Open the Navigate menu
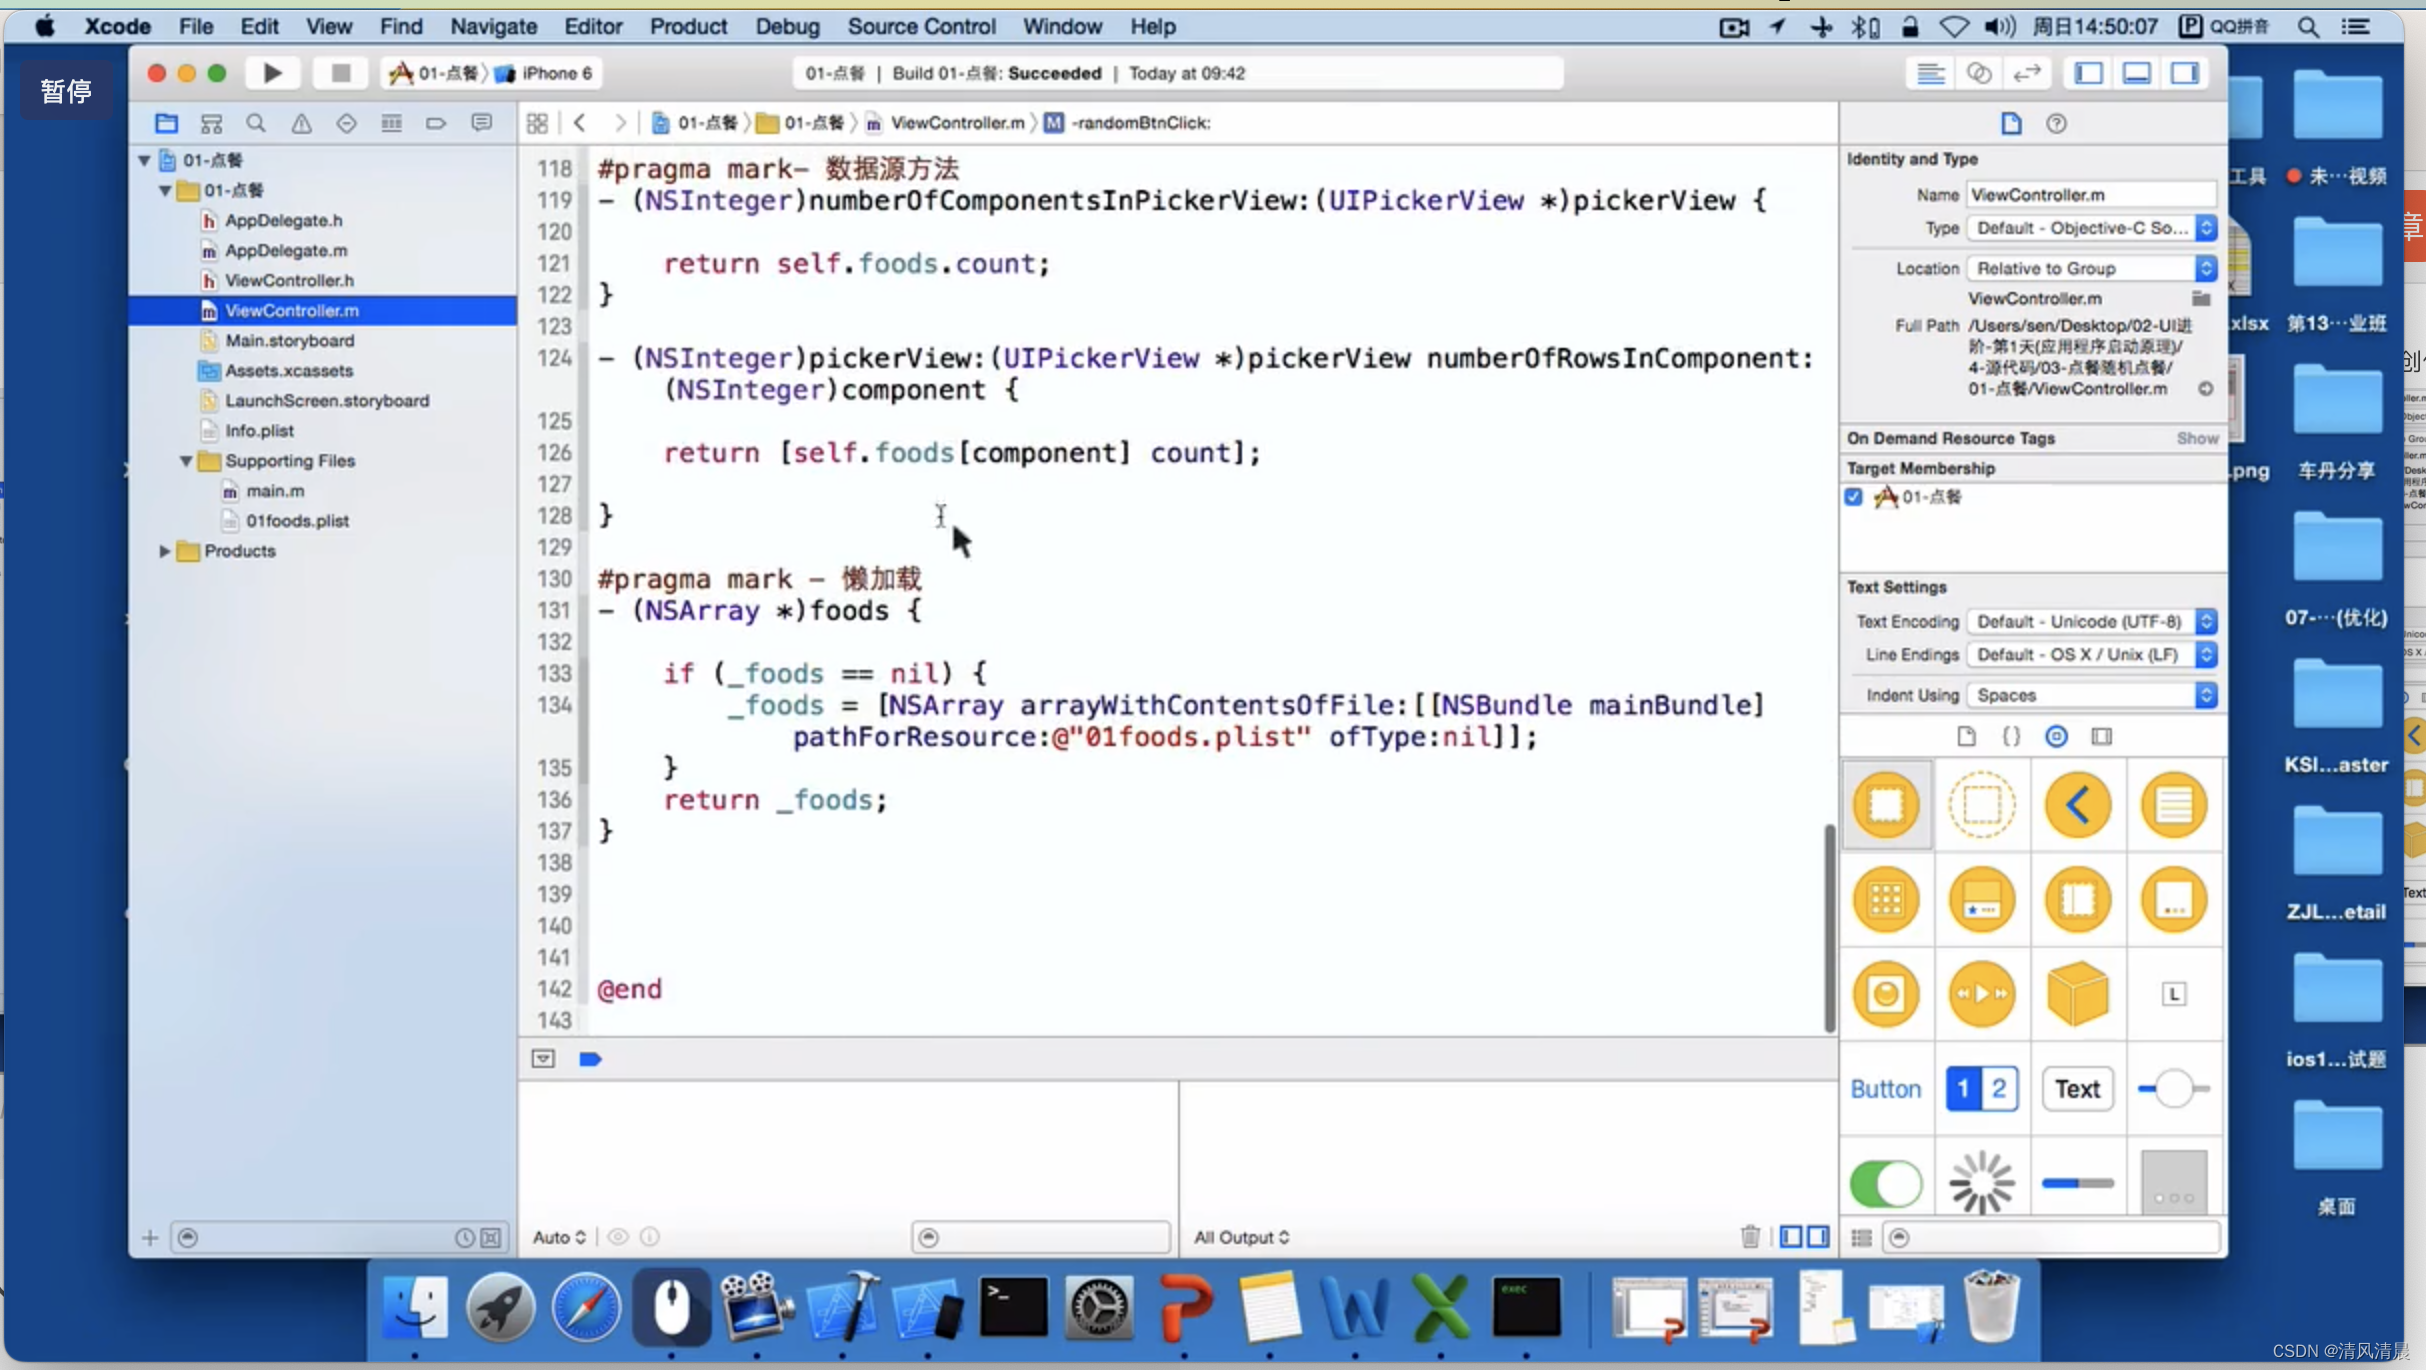 [x=493, y=26]
